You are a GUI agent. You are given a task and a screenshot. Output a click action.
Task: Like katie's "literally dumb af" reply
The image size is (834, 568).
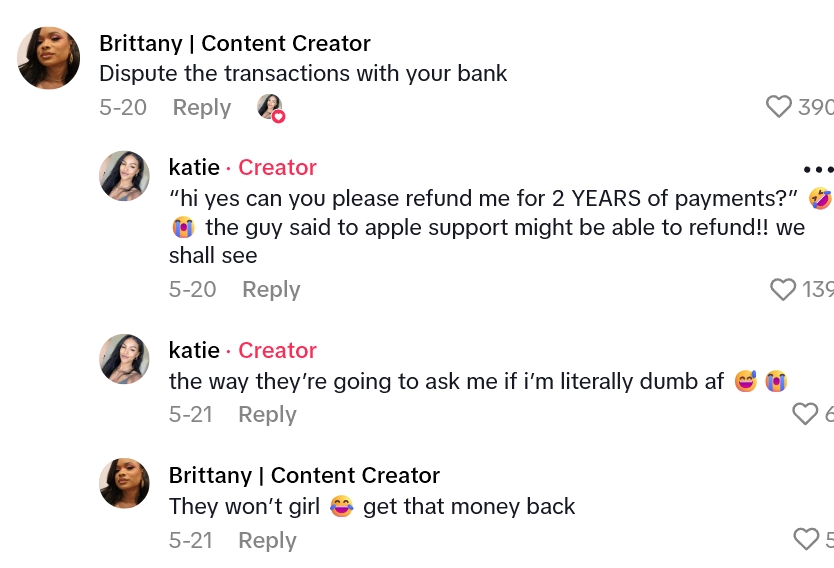pos(804,414)
